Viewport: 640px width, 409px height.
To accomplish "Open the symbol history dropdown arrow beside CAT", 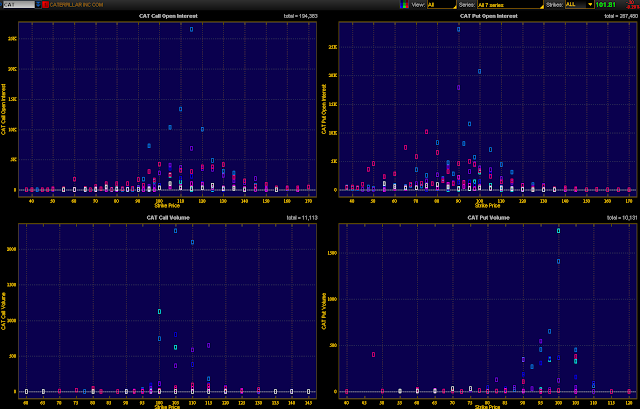I will pos(38,4).
